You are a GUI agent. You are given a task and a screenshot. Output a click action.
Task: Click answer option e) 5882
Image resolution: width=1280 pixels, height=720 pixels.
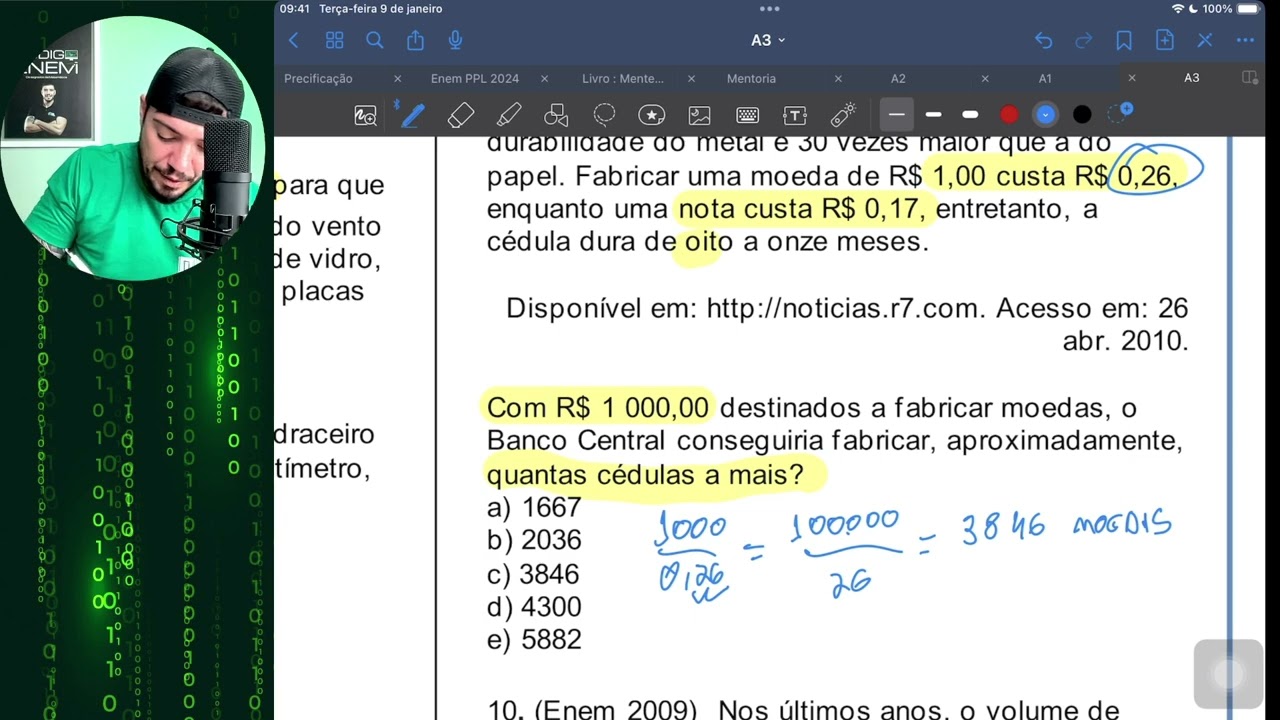pos(534,640)
